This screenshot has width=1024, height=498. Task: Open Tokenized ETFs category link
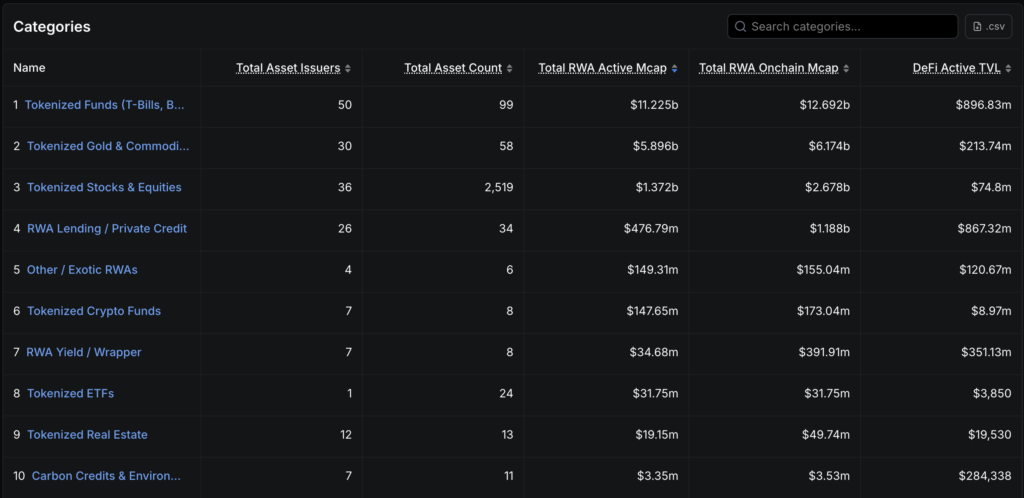pyautogui.click(x=70, y=394)
